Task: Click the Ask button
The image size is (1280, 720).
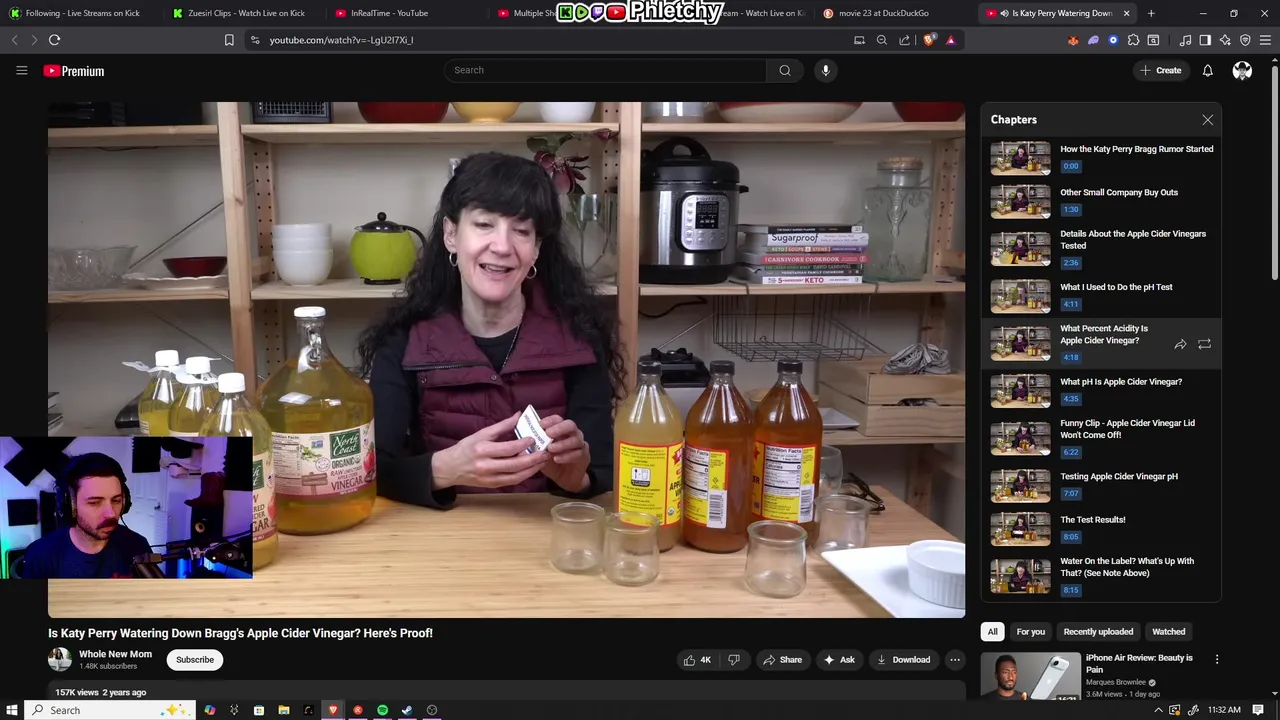Action: [838, 660]
